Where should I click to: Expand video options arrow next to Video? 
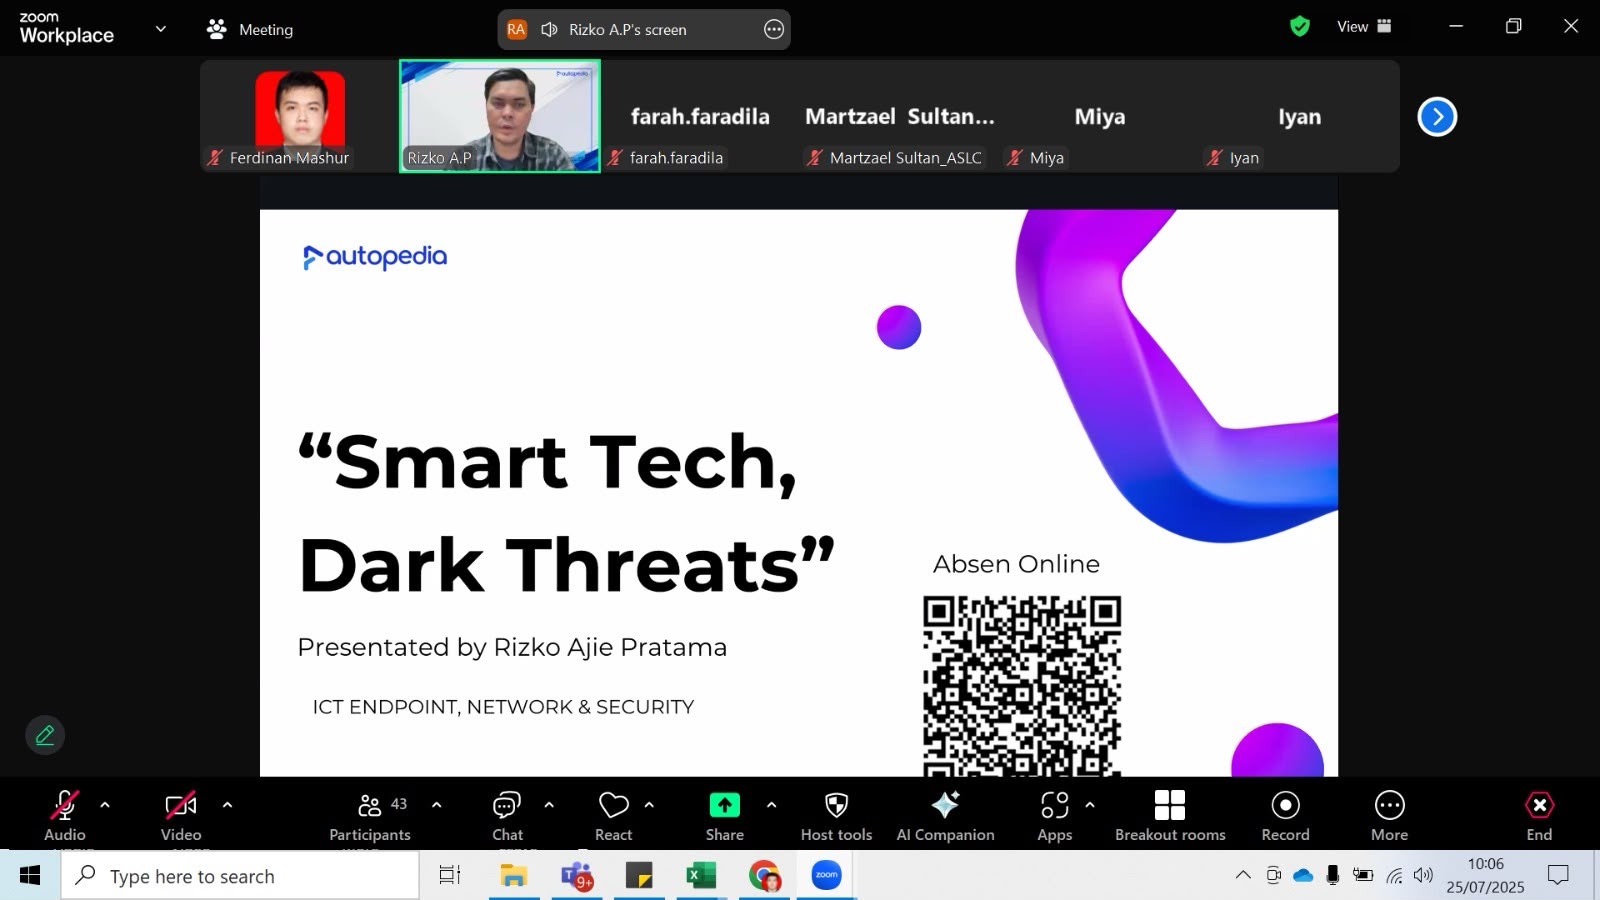coord(227,804)
